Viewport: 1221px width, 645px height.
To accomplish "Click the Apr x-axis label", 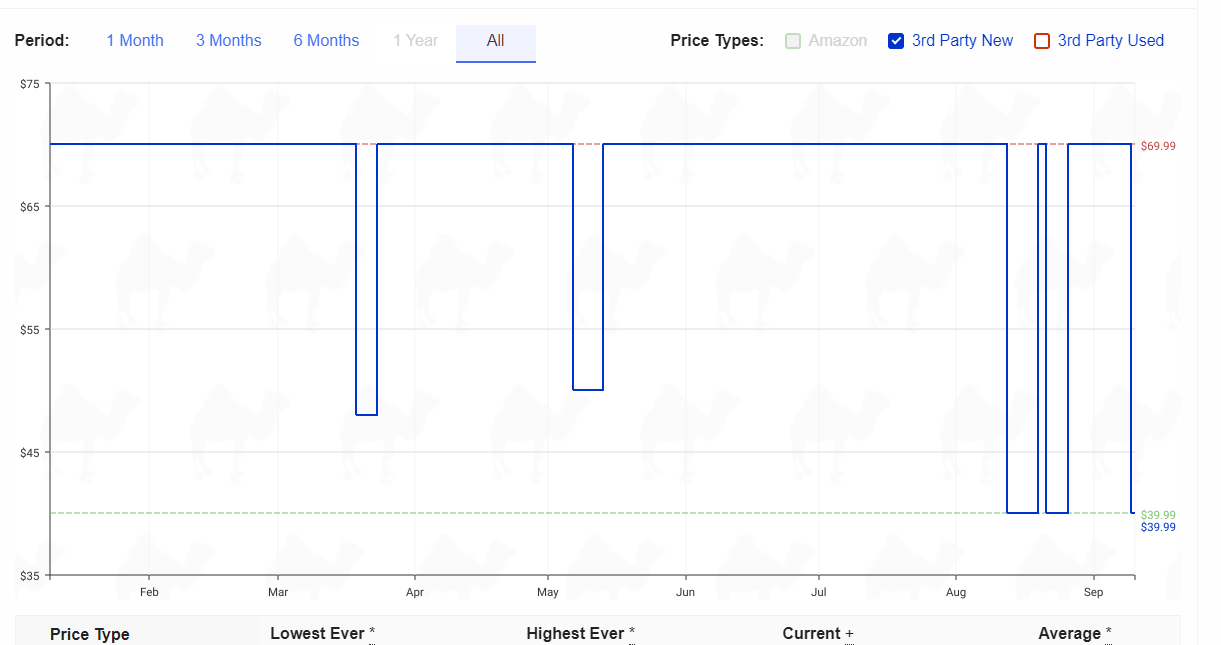I will click(415, 592).
